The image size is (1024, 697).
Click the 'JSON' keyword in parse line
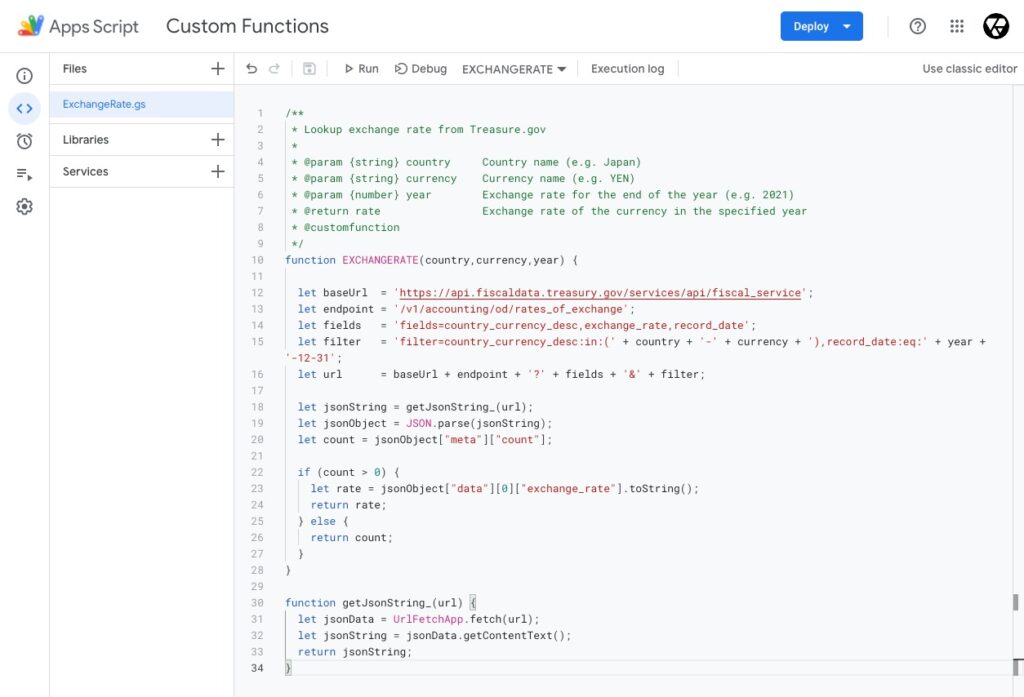click(419, 423)
